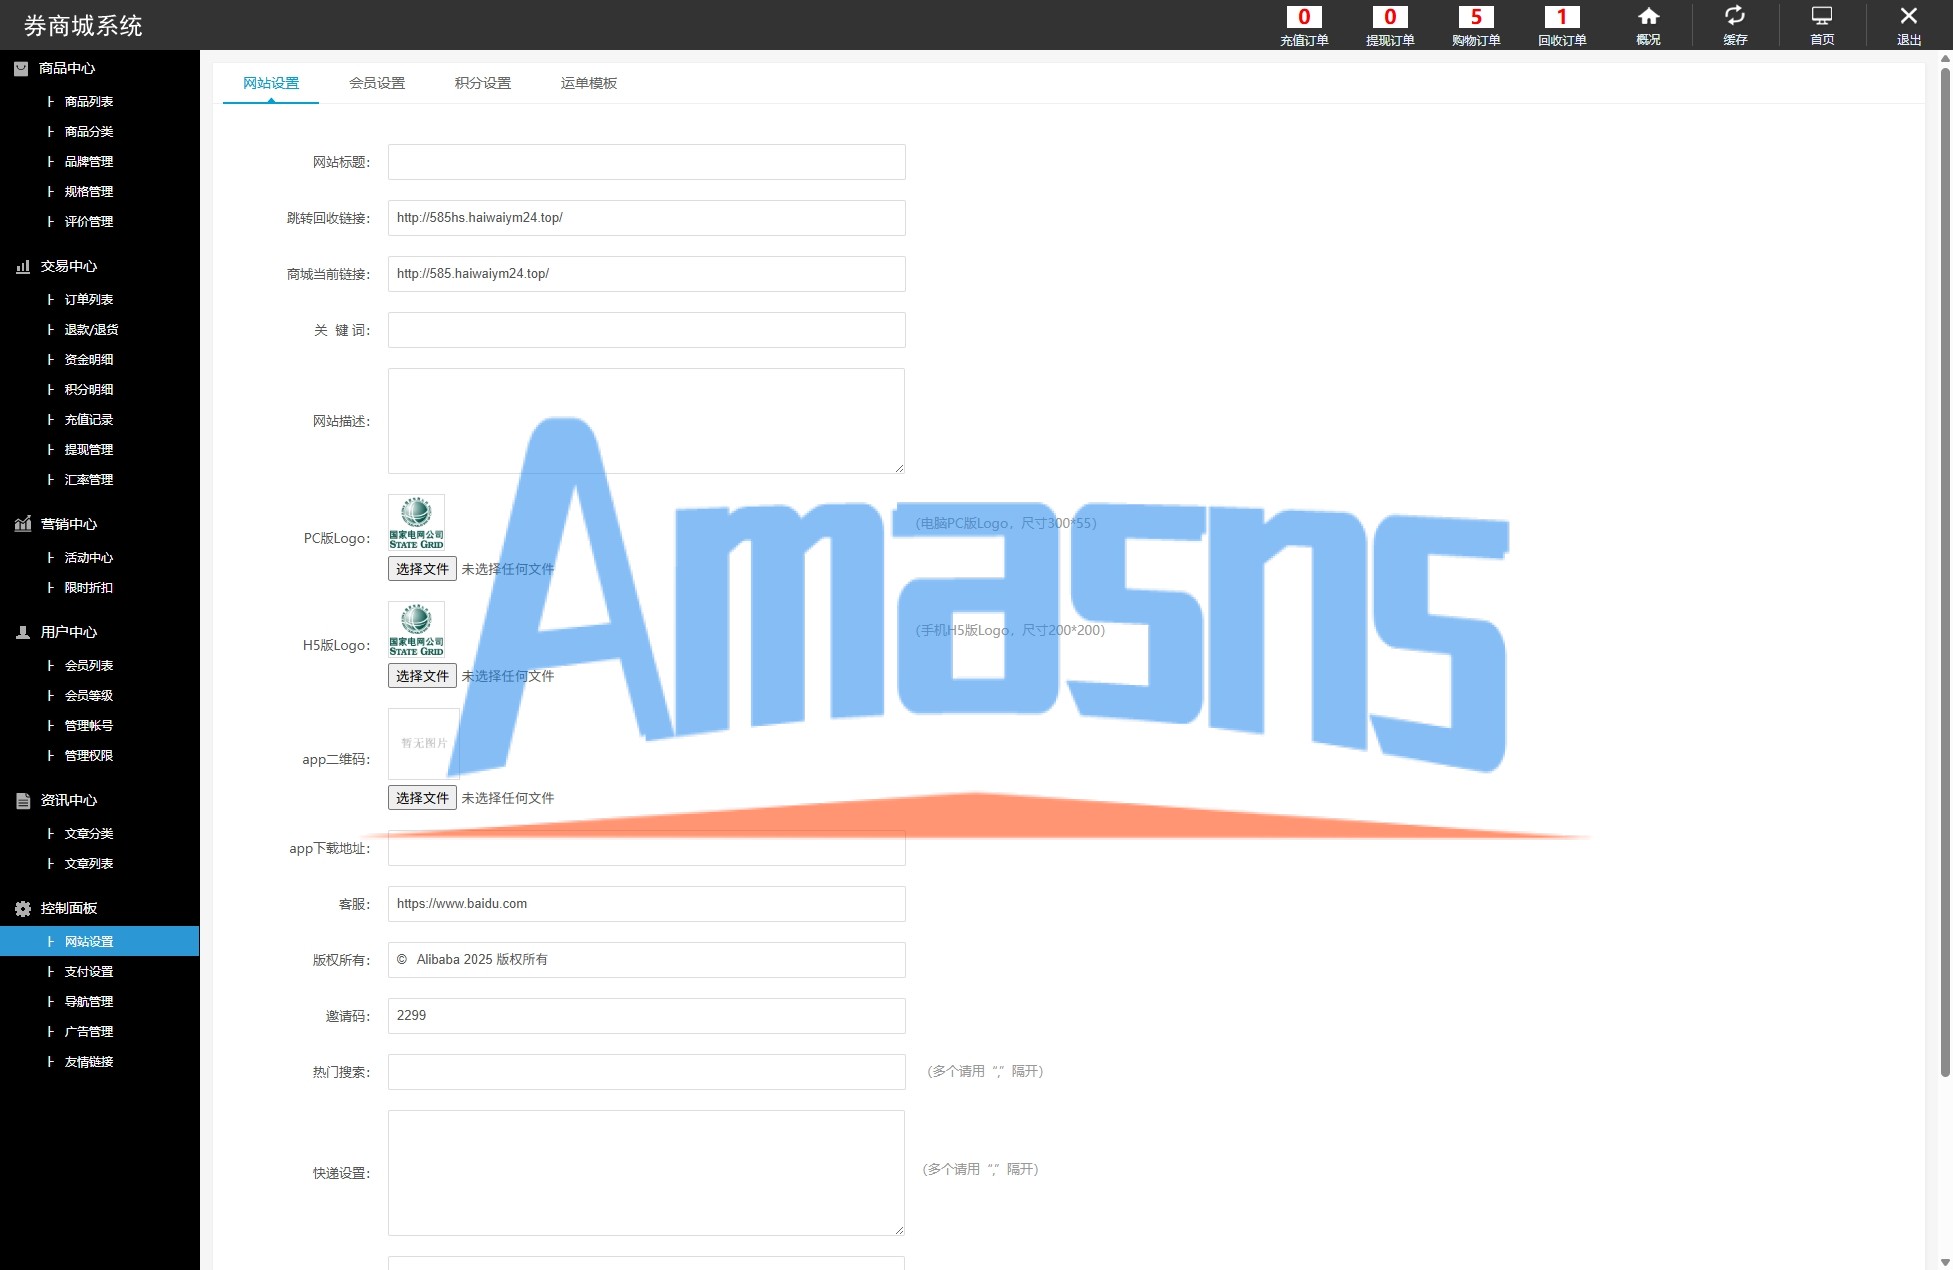Click the 控制面板 gear icon
The image size is (1953, 1270).
23,908
